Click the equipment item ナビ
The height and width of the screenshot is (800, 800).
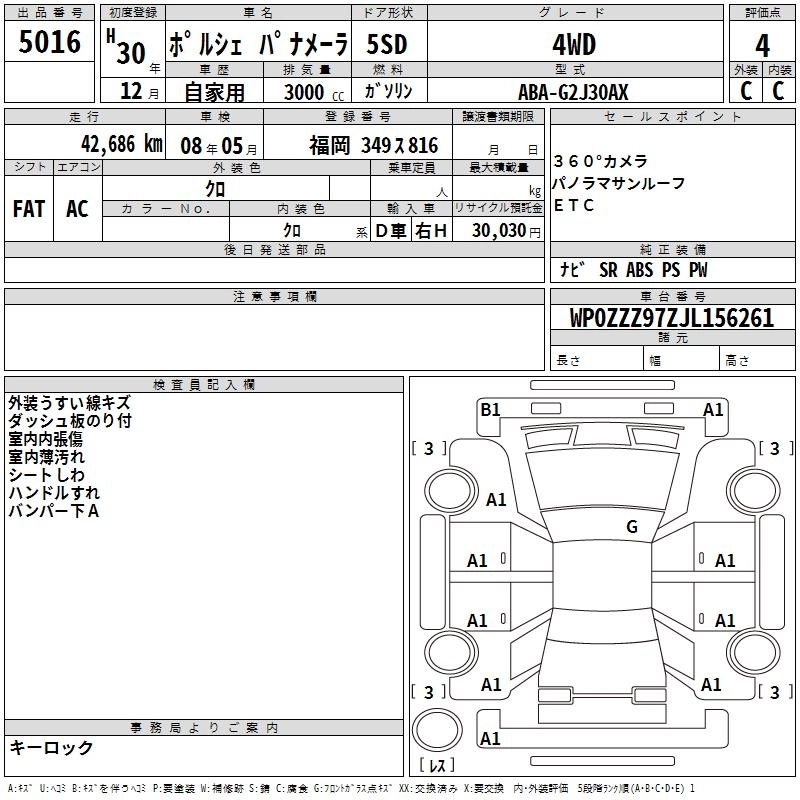pos(572,269)
